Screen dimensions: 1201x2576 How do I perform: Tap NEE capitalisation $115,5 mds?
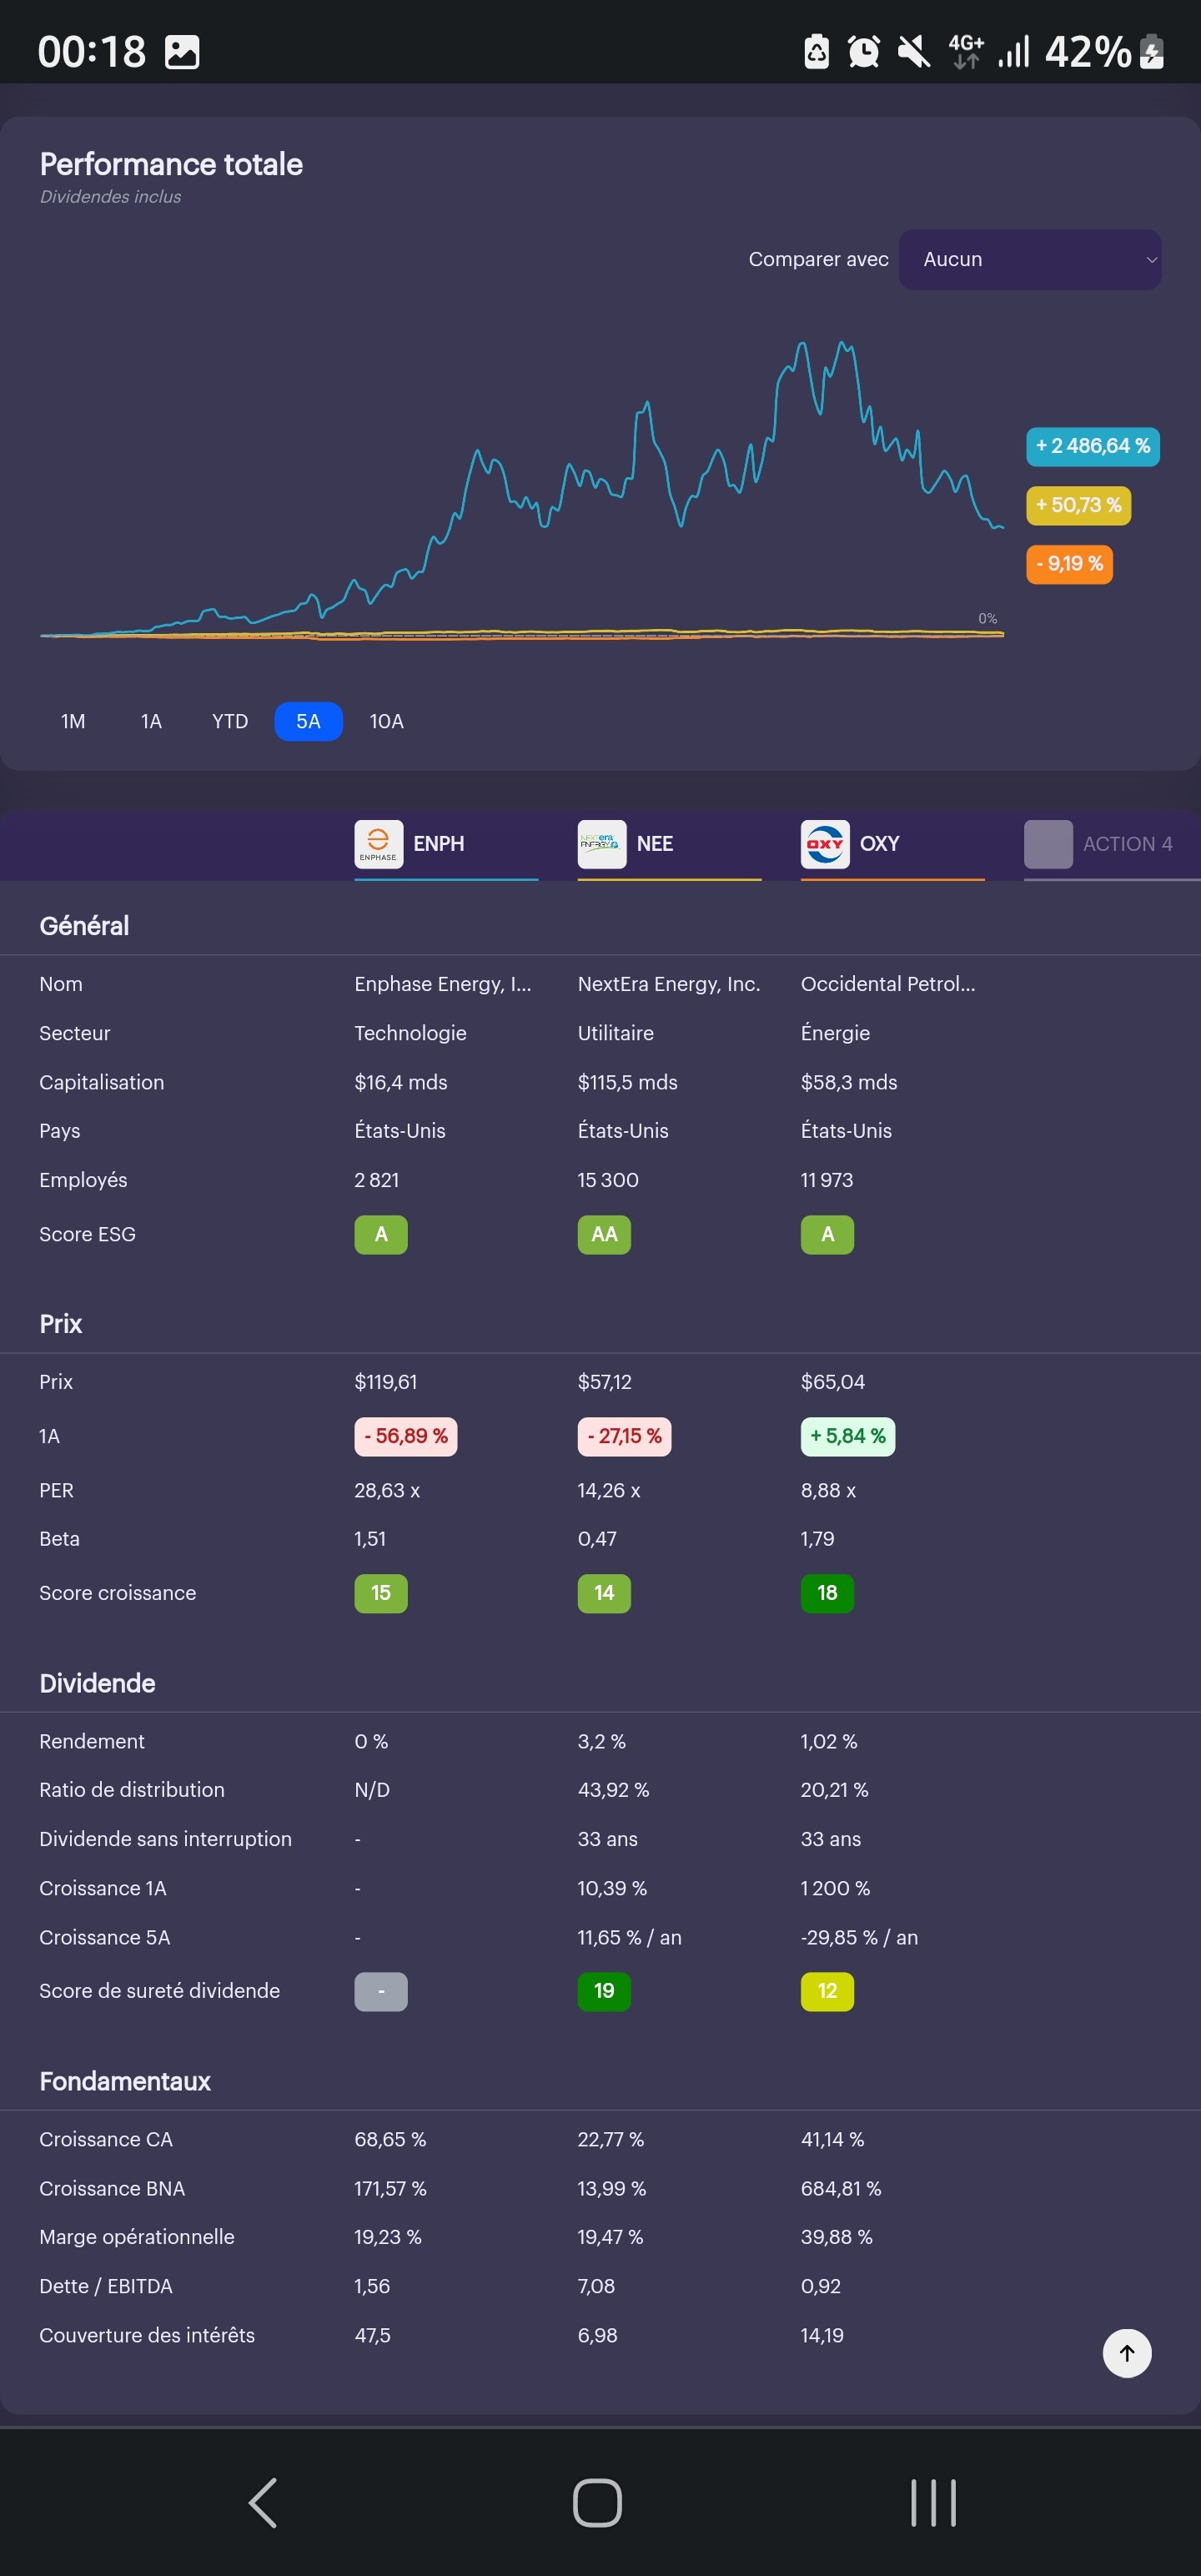tap(628, 1082)
